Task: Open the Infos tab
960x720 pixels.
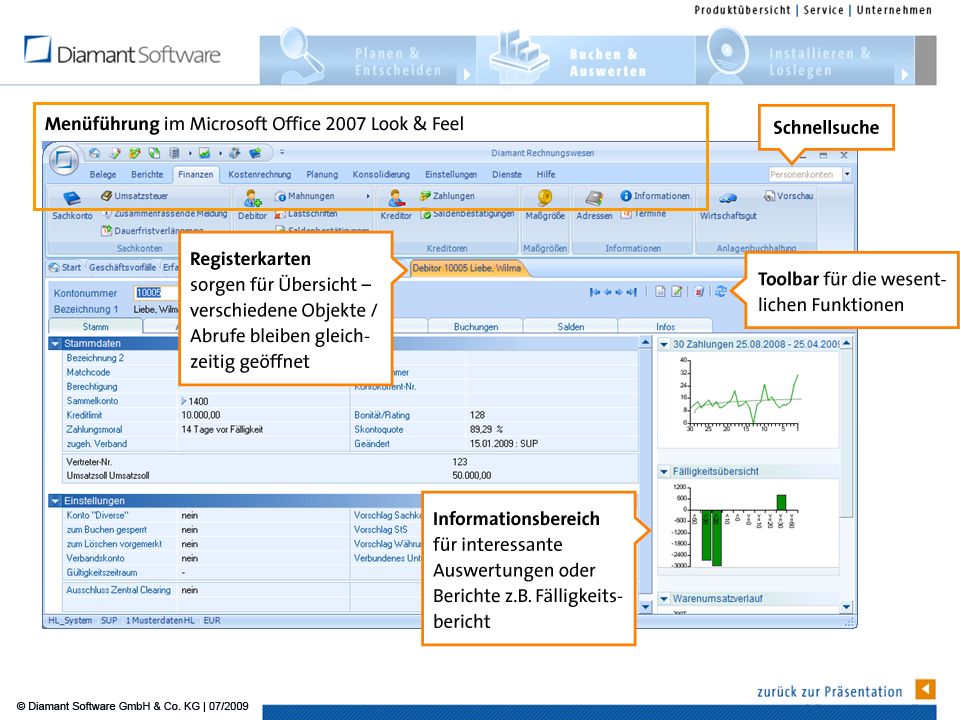Action: point(666,327)
